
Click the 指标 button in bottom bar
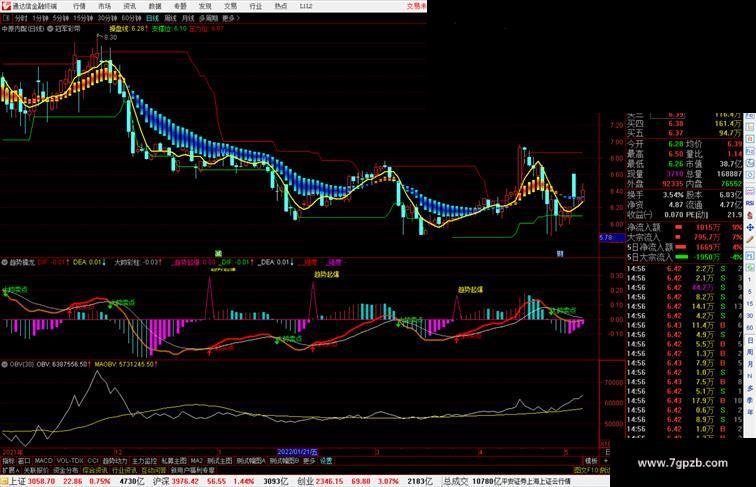coord(9,461)
